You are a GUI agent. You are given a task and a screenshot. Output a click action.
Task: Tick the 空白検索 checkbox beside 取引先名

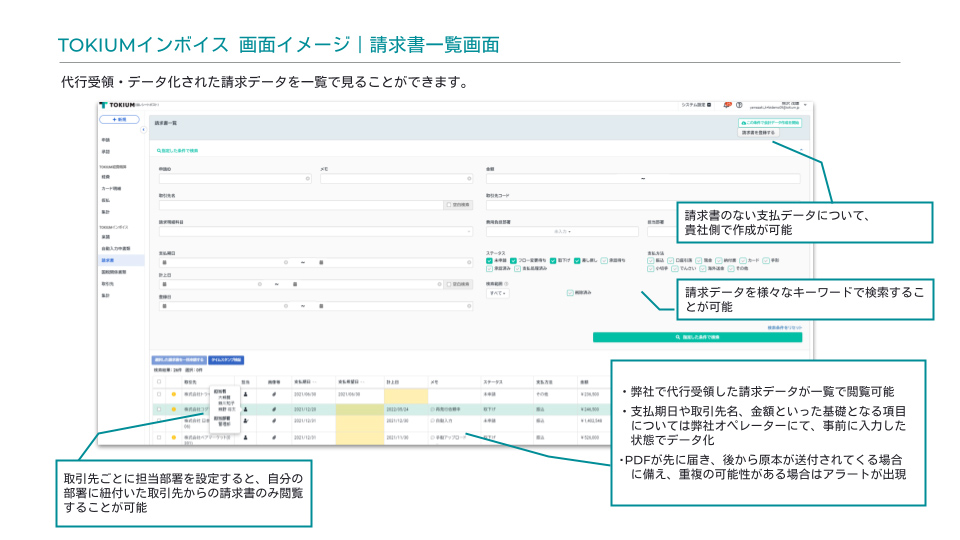[449, 205]
